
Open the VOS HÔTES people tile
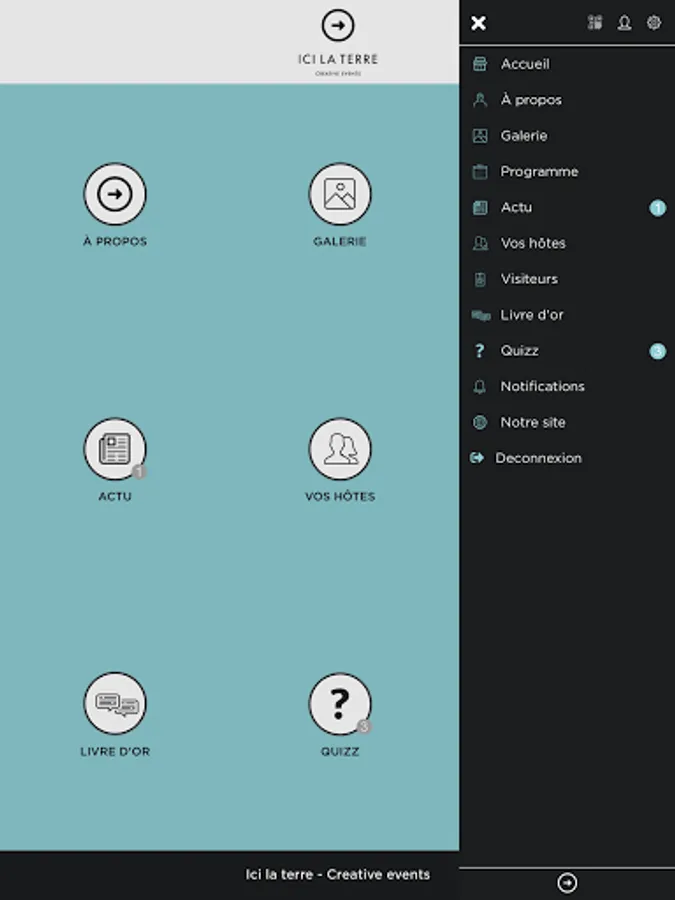point(340,449)
